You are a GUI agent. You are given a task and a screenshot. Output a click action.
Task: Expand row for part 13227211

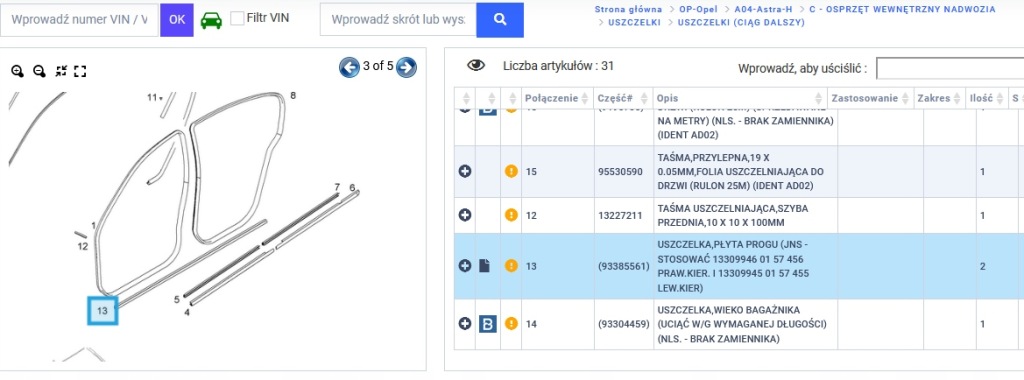(x=465, y=215)
